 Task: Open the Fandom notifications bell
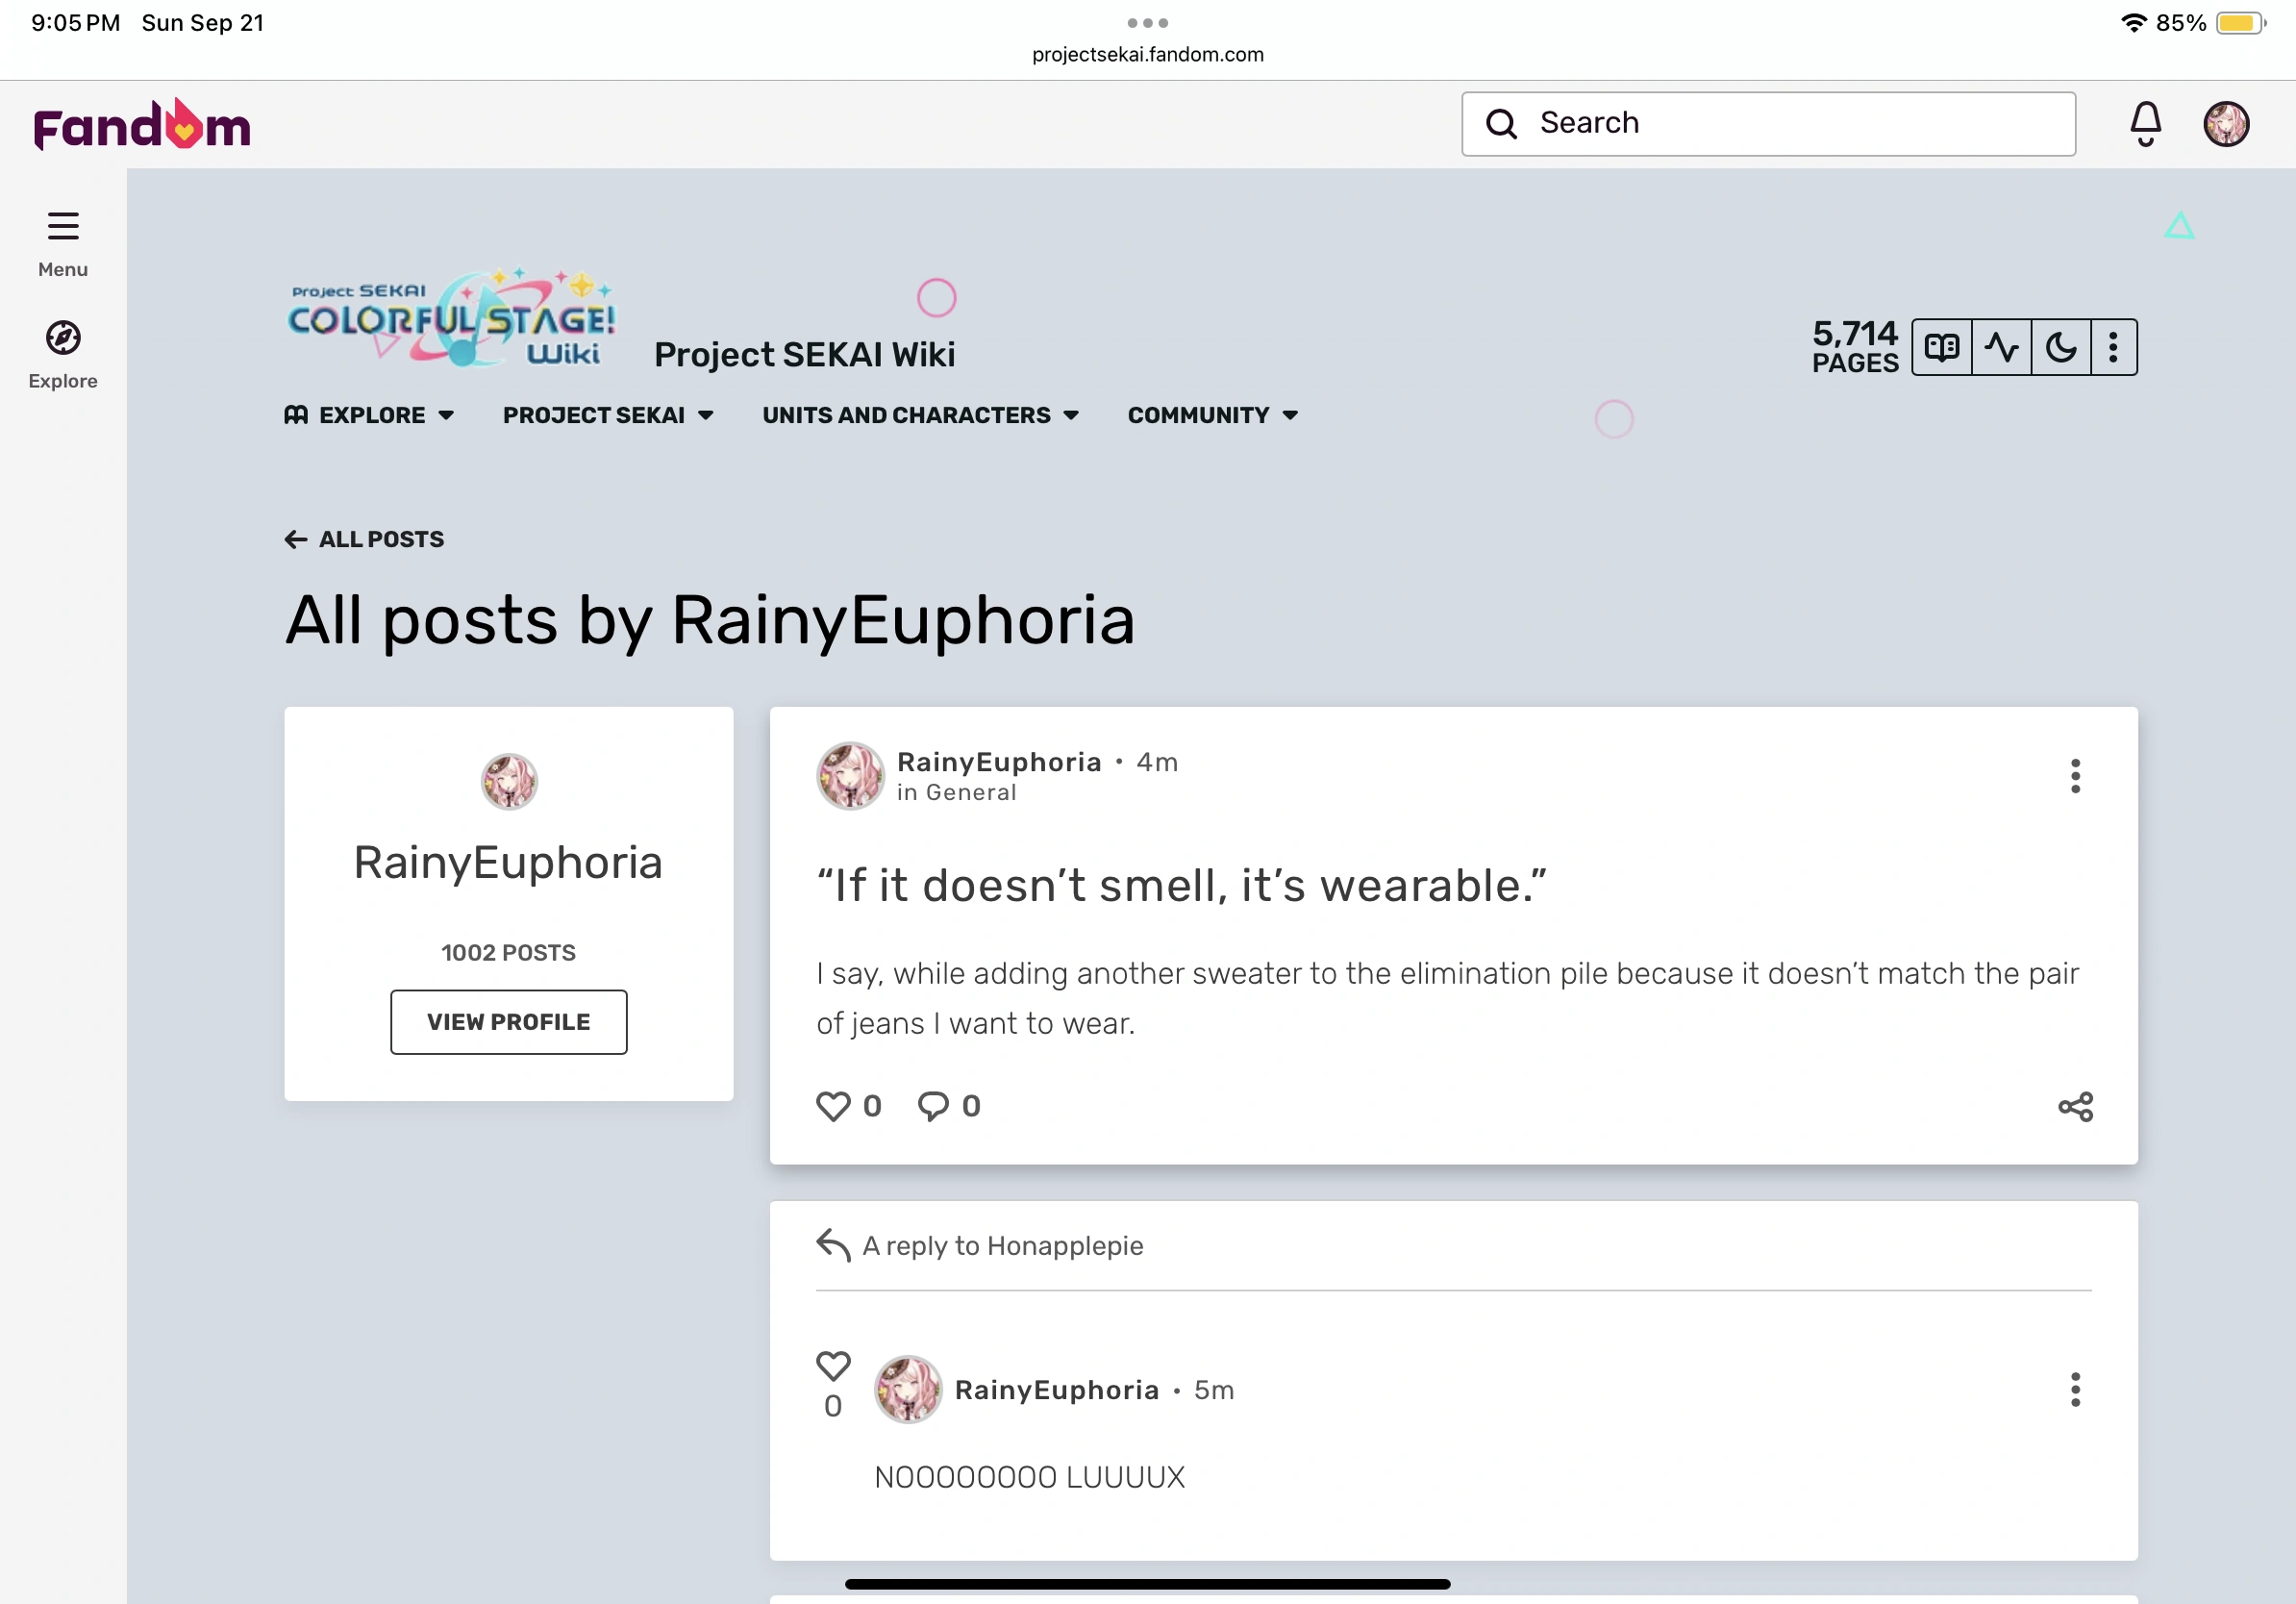pyautogui.click(x=2144, y=123)
